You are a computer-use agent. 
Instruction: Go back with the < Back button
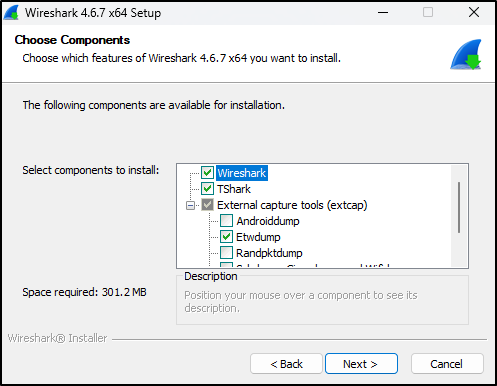pyautogui.click(x=286, y=364)
